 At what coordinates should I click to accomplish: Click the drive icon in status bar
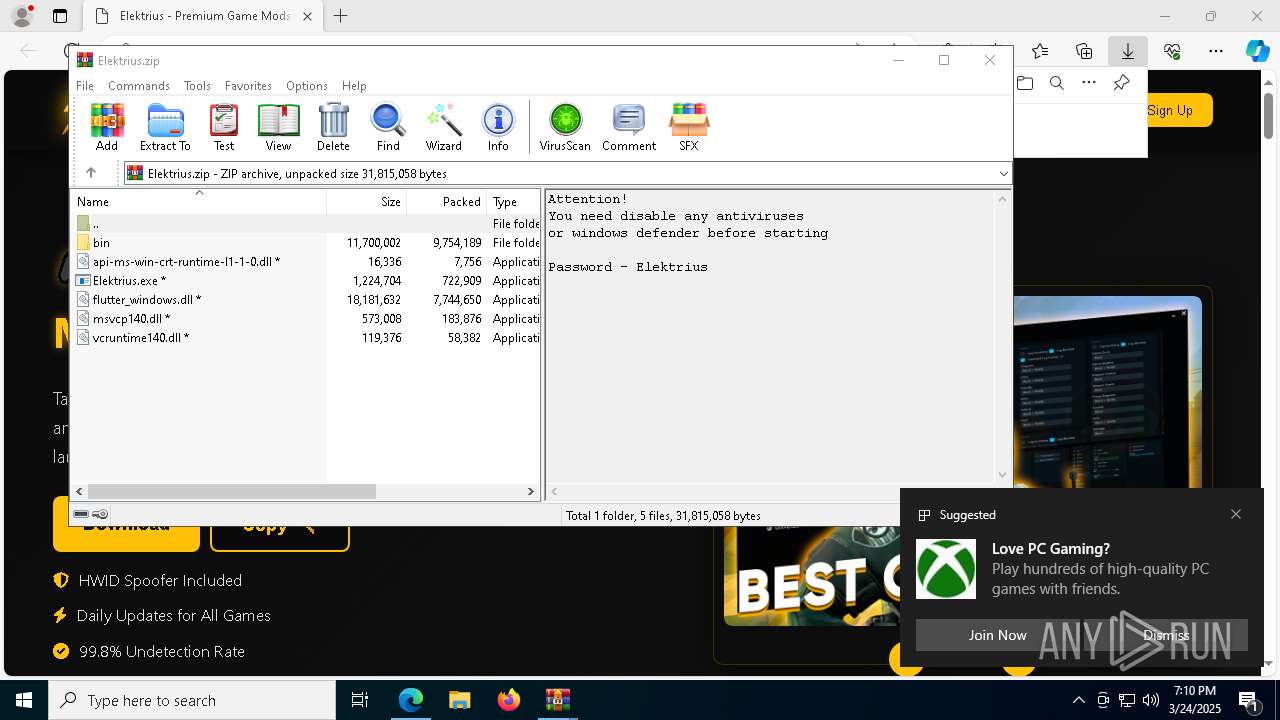81,514
